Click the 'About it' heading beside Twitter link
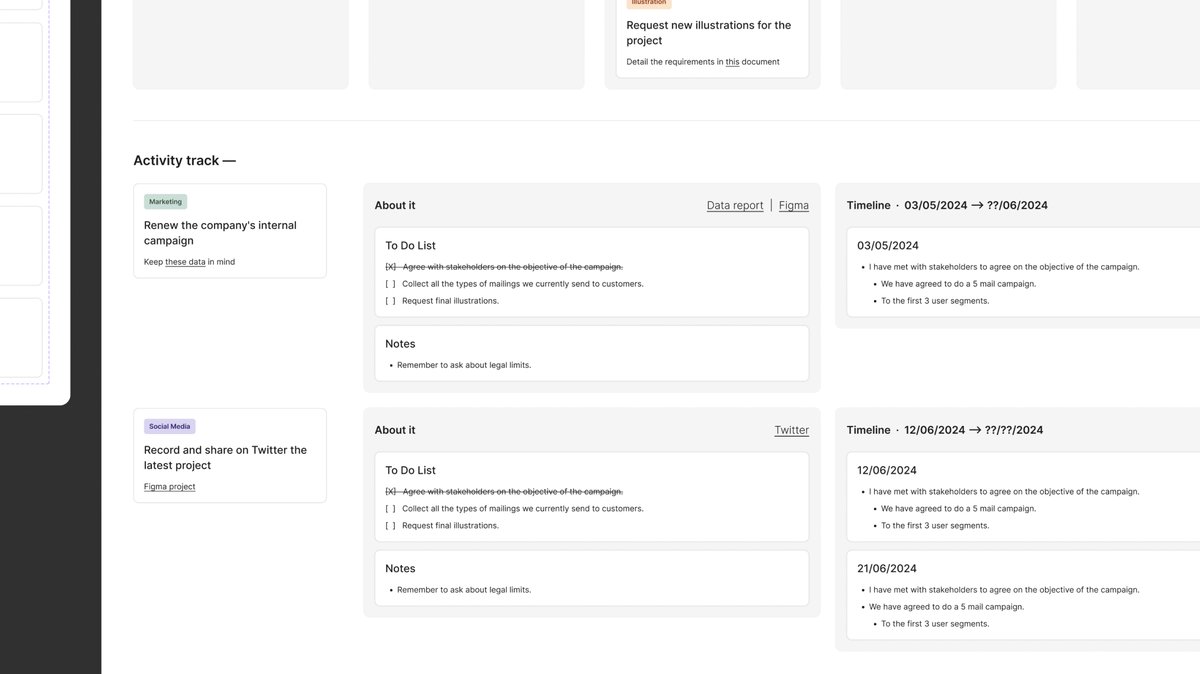This screenshot has width=1200, height=674. point(395,430)
